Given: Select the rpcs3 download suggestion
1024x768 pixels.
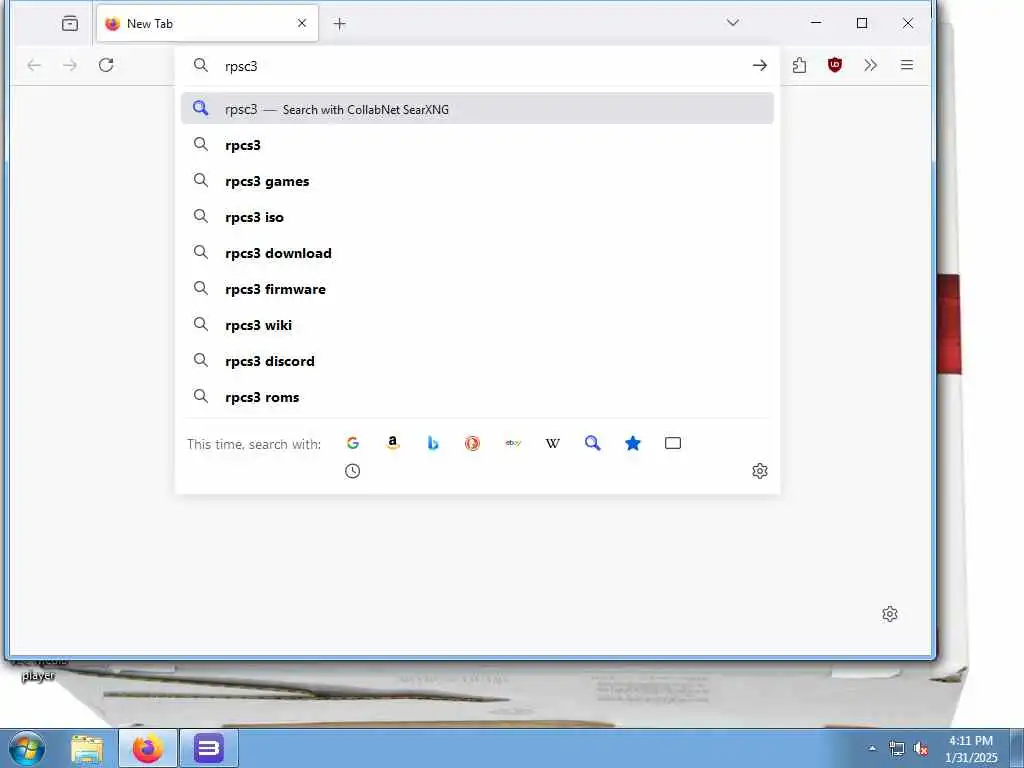Looking at the screenshot, I should [477, 253].
